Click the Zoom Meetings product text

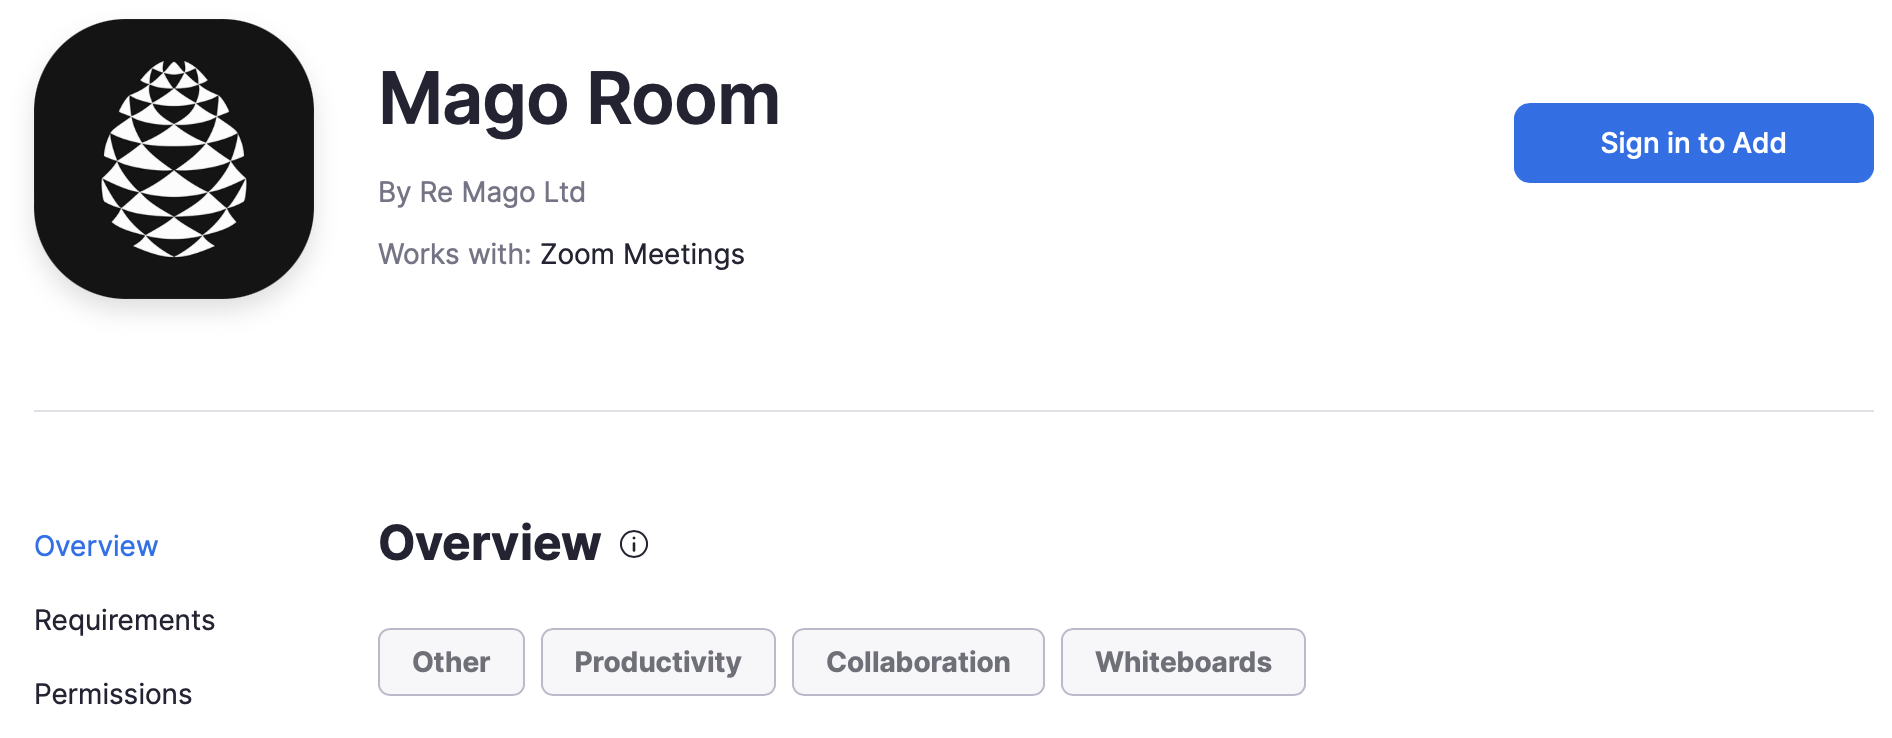click(x=642, y=254)
